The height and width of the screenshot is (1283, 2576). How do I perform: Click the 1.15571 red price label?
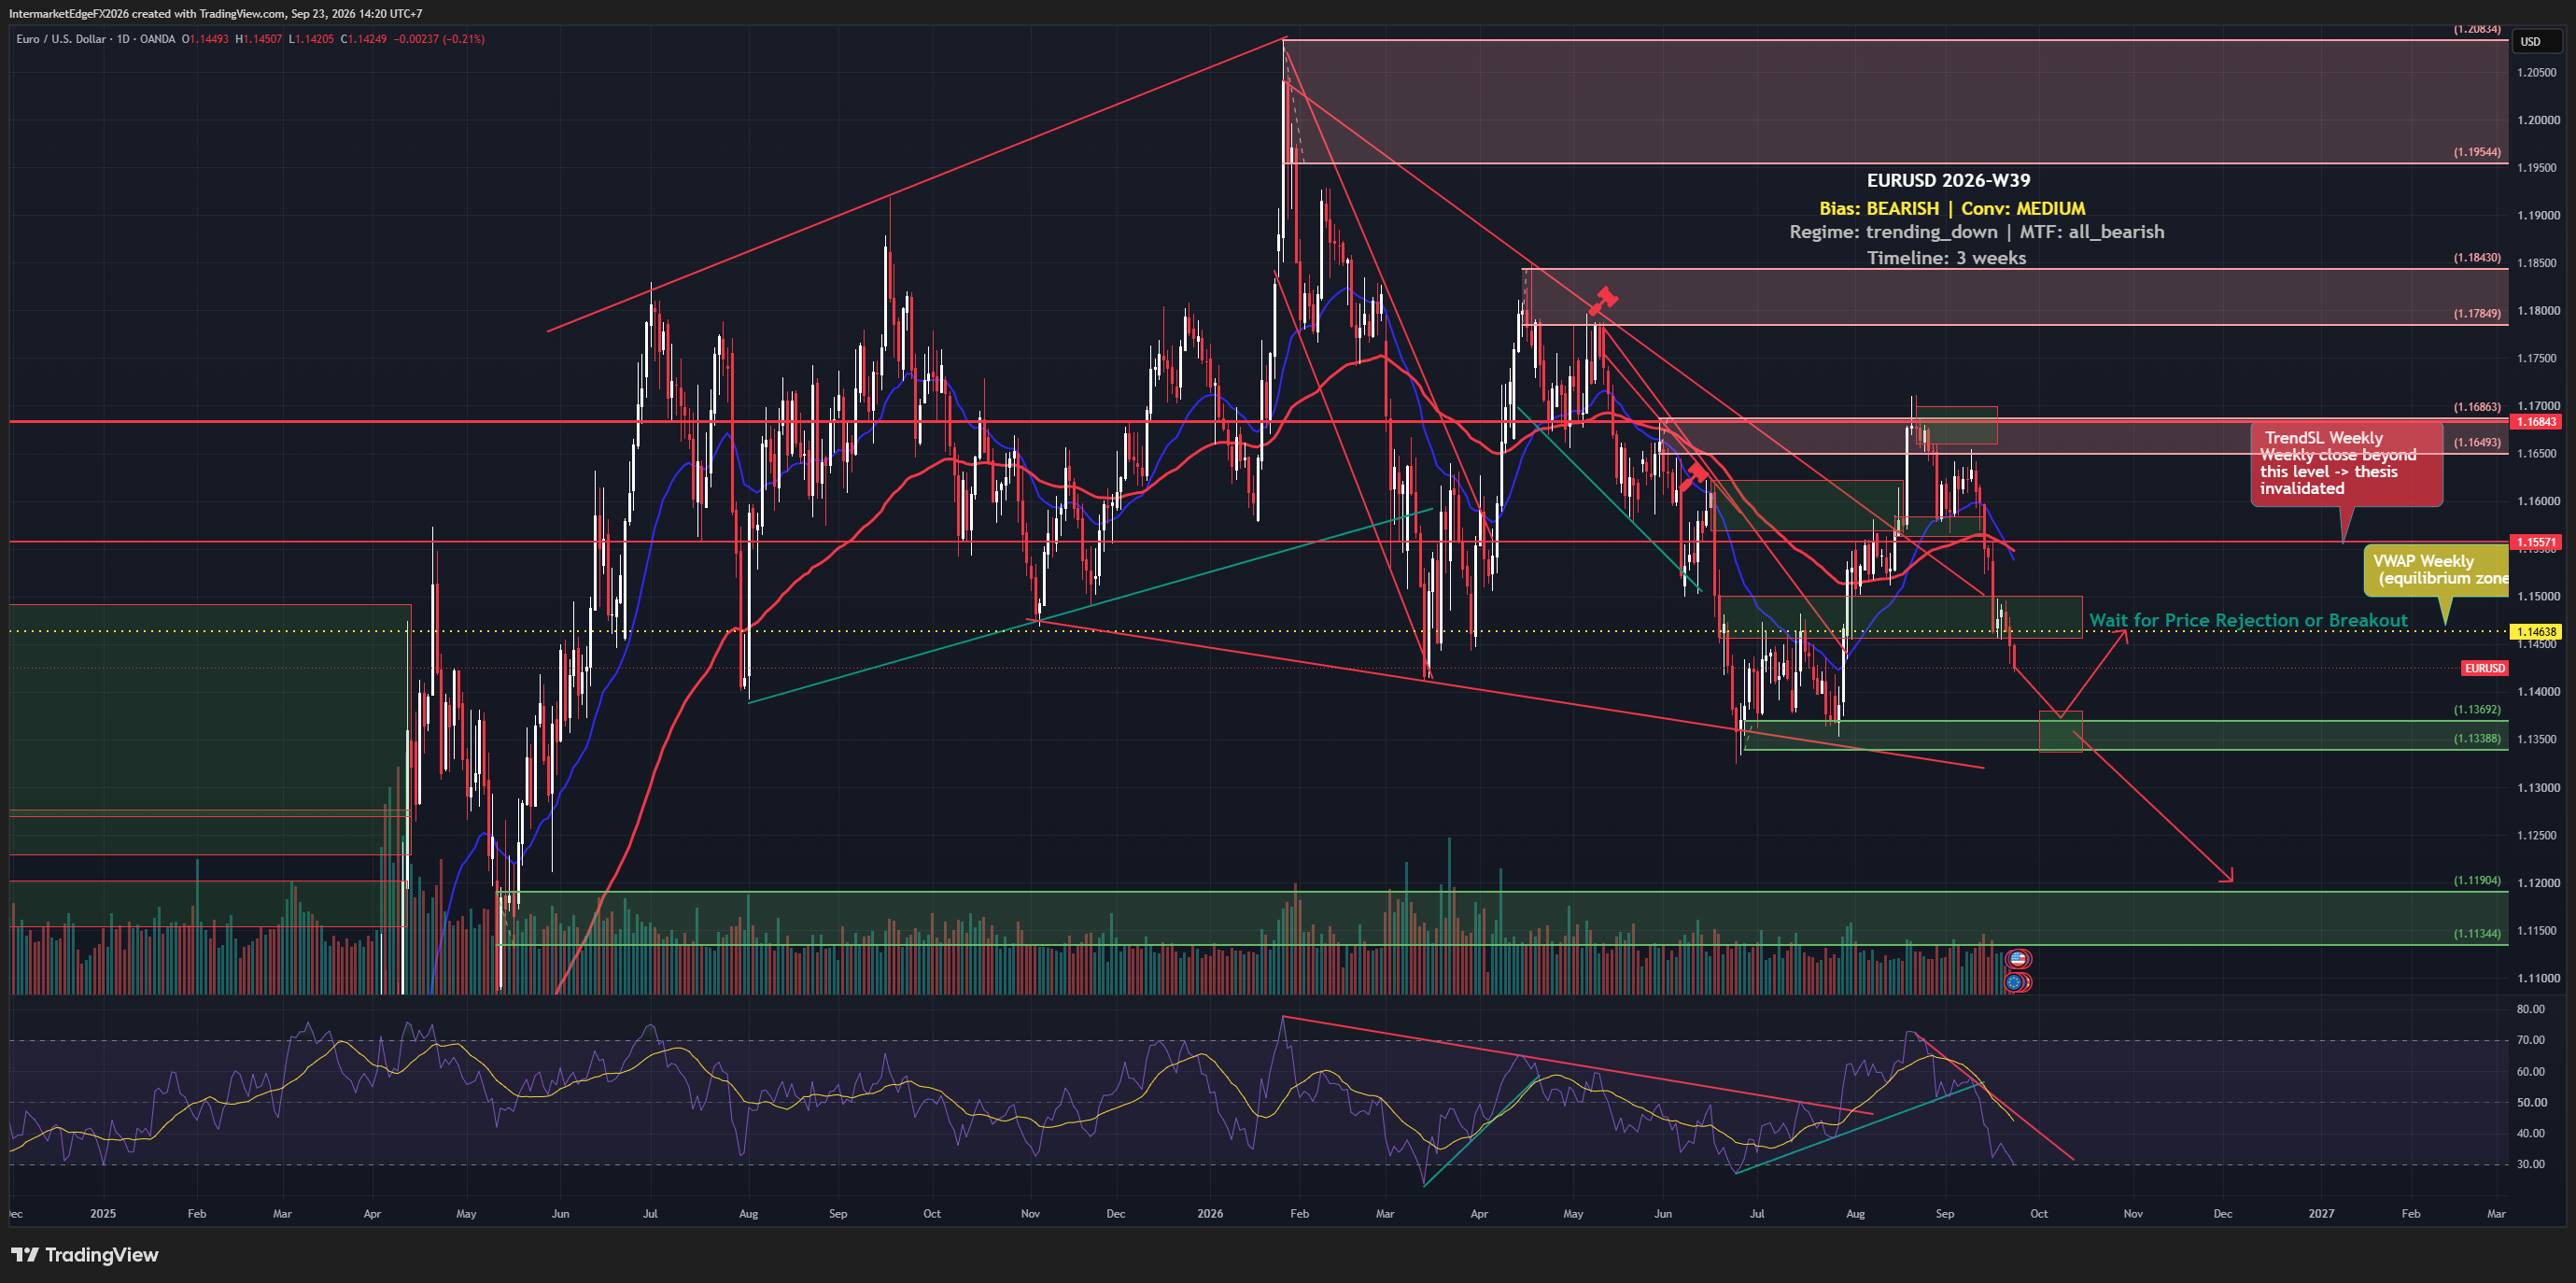pos(2536,542)
